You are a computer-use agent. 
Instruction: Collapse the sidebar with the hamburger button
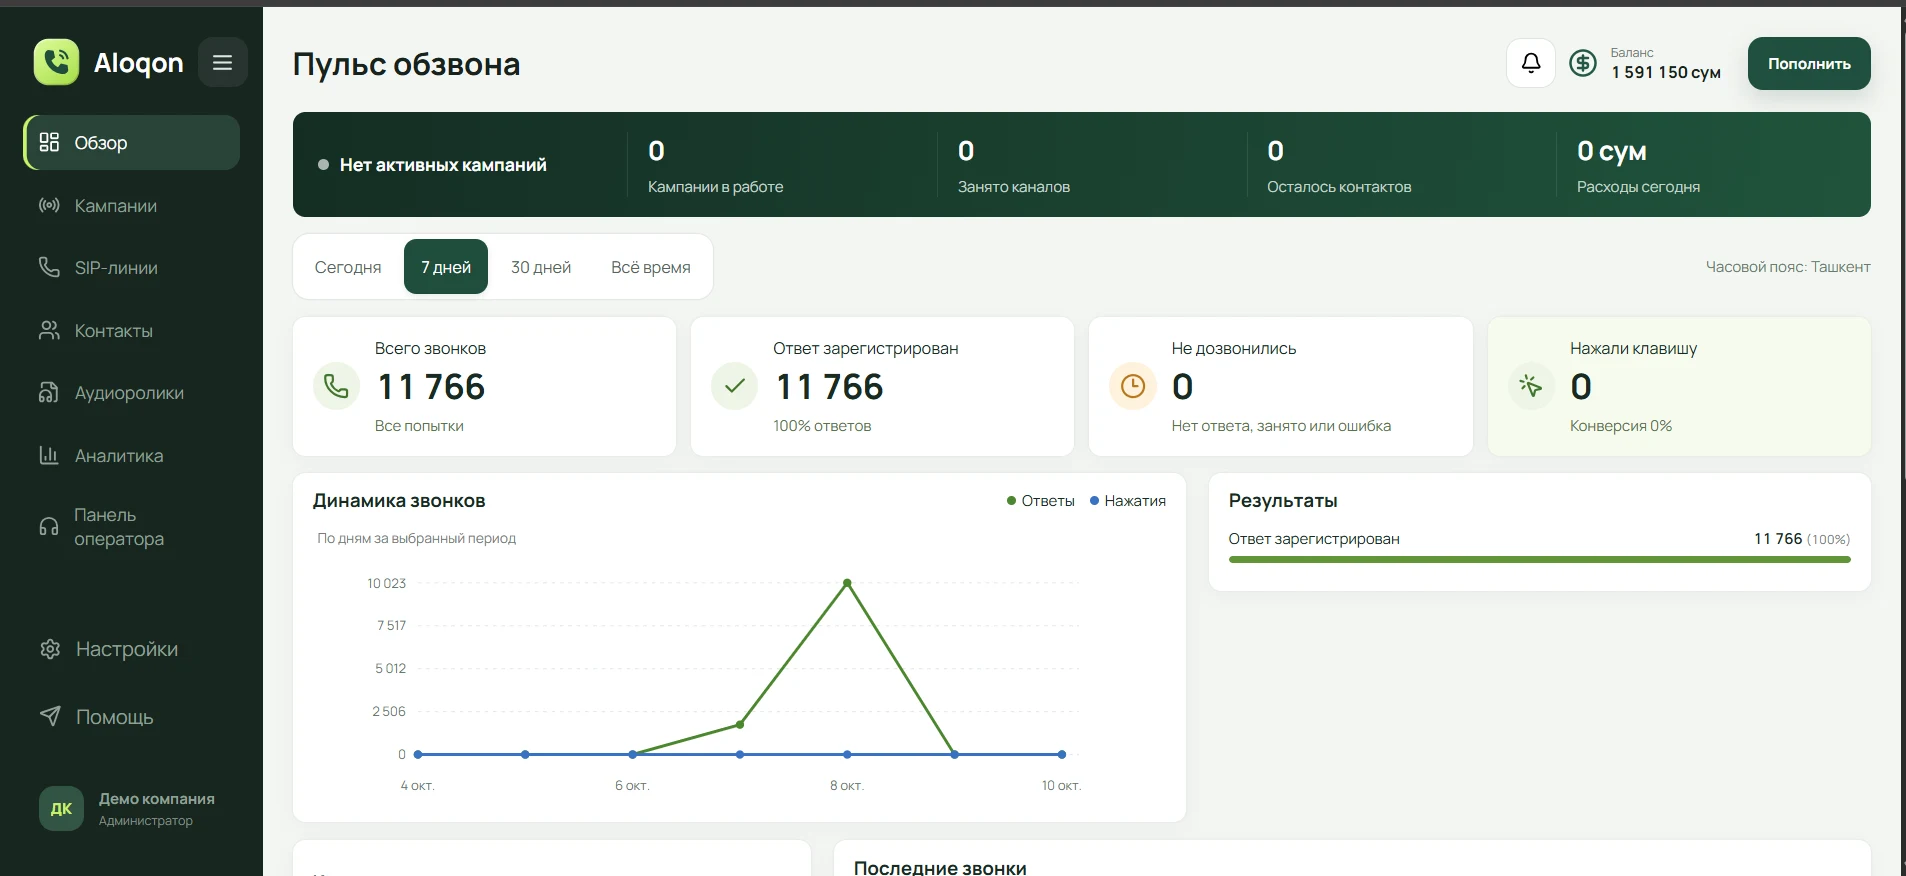[222, 62]
